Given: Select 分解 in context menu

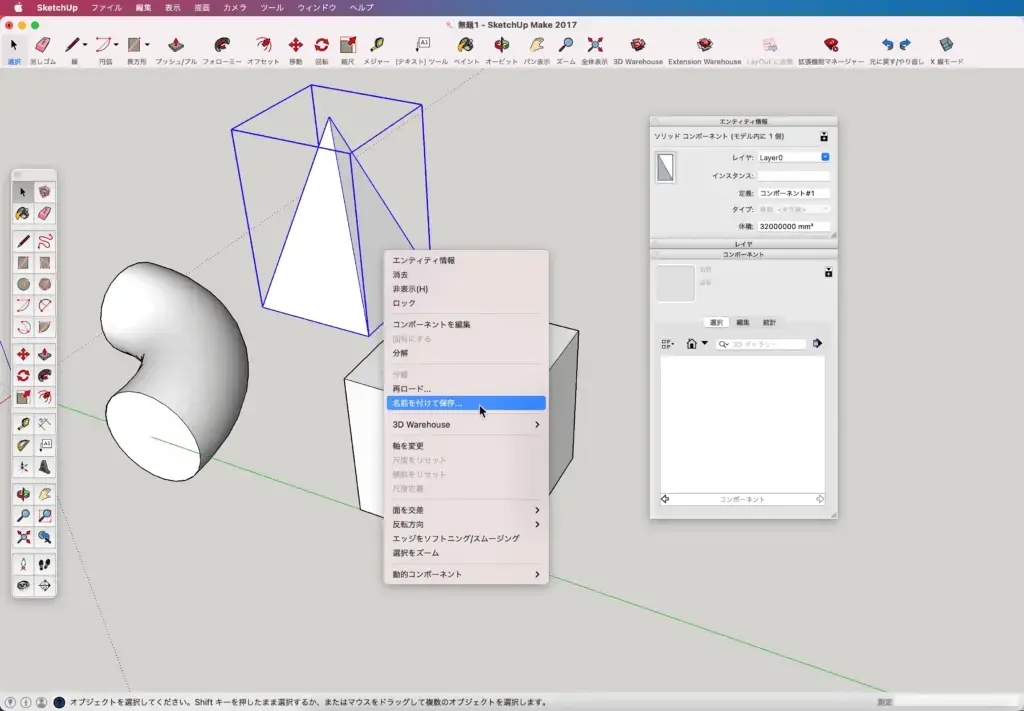Looking at the screenshot, I should pos(466,353).
